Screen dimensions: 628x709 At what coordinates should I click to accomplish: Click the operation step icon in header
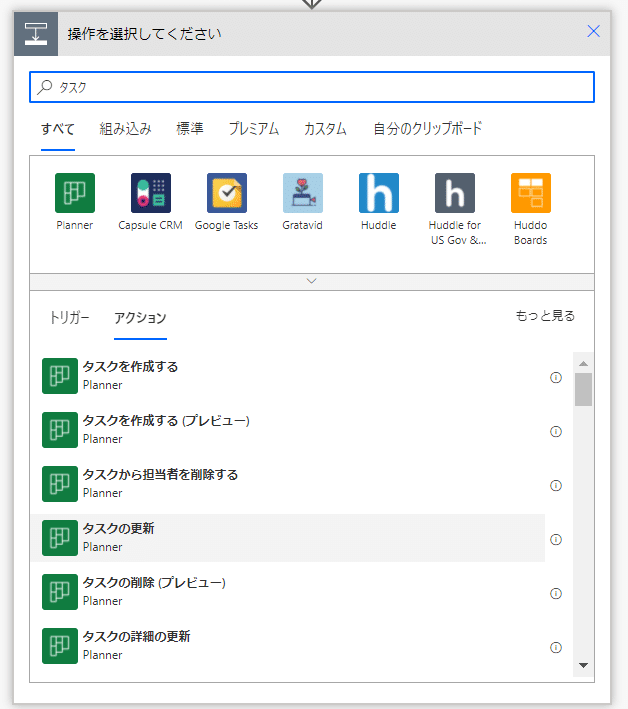point(36,34)
